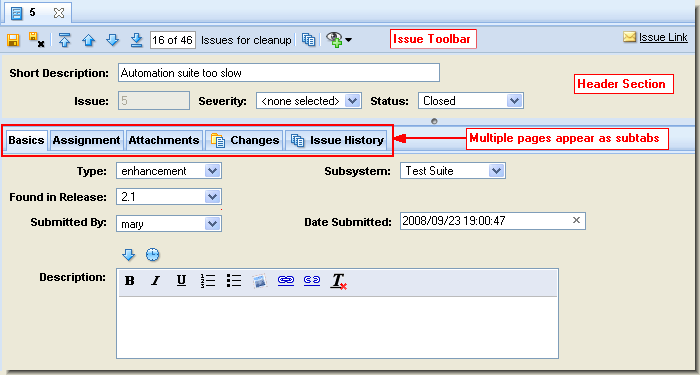The height and width of the screenshot is (375, 700).
Task: Clear the Date Submitted field with X
Action: click(576, 220)
